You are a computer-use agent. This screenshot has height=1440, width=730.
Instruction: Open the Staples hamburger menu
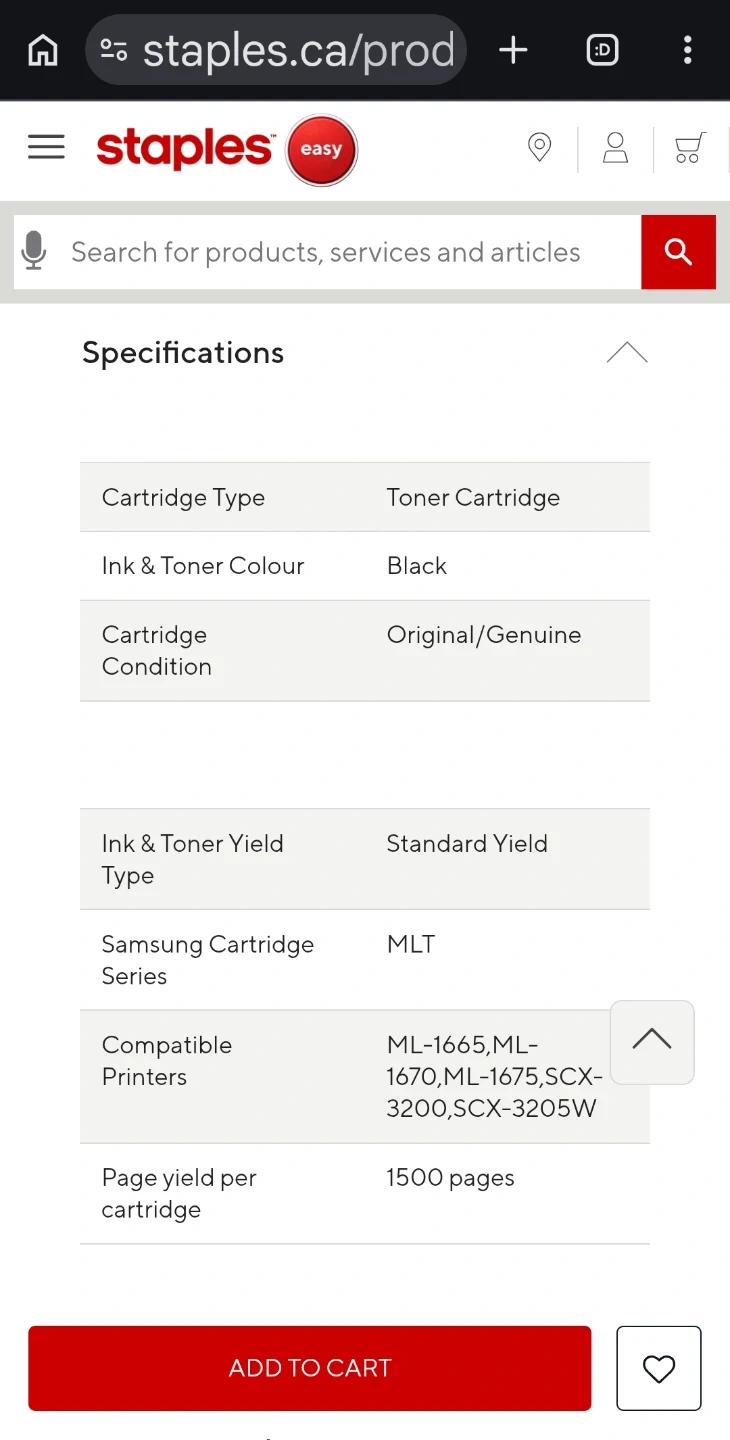pos(46,148)
